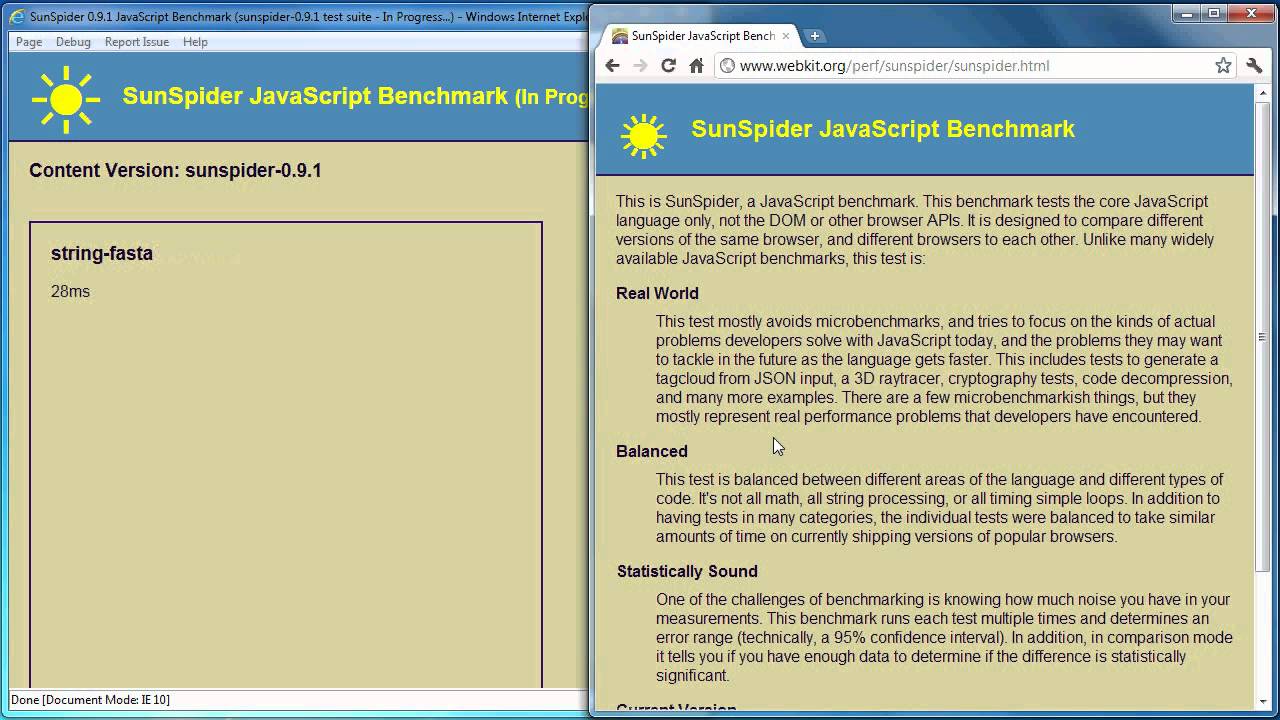The height and width of the screenshot is (720, 1280).
Task: Maximize the Chrome window
Action: [x=1214, y=13]
